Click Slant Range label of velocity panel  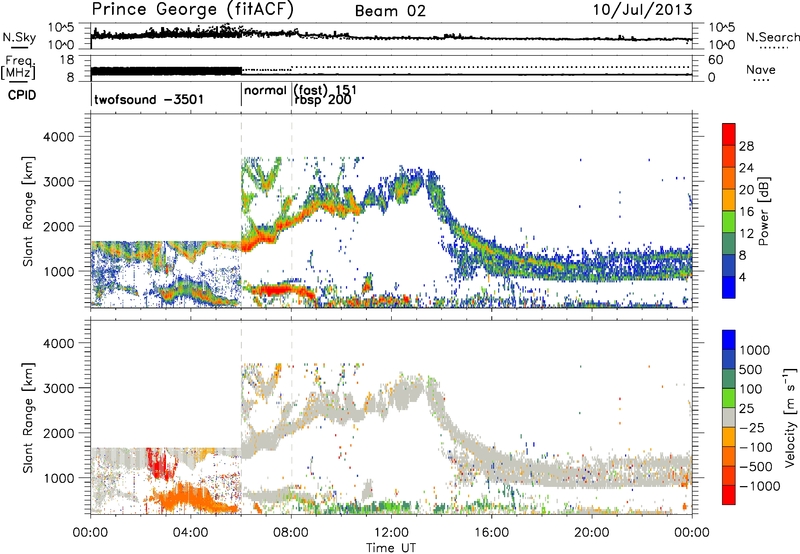coord(28,418)
